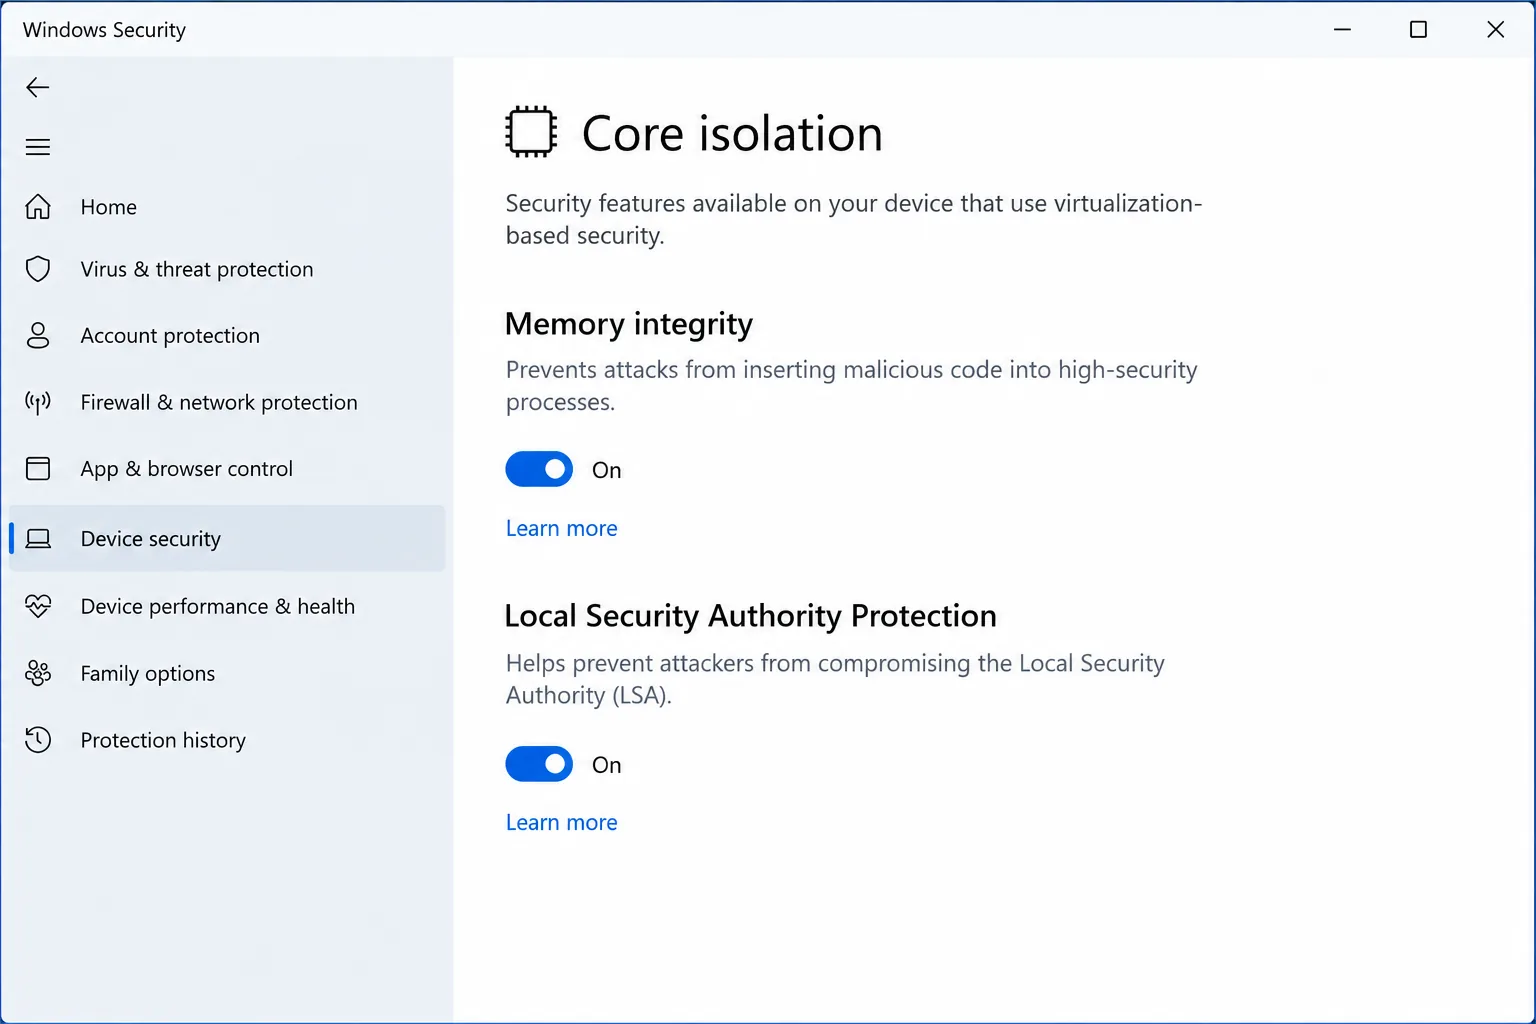Click the On label beside Memory integrity

[607, 470]
